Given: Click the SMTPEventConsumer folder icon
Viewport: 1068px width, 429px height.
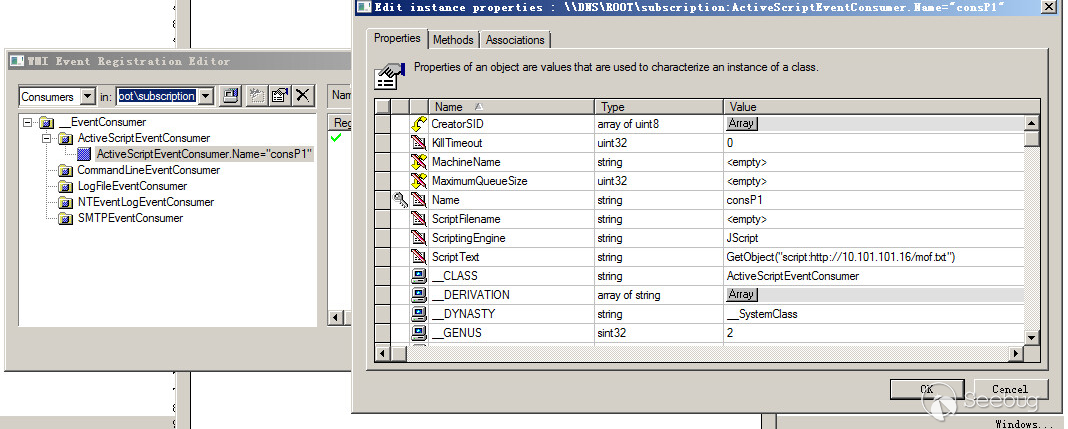Looking at the screenshot, I should click(65, 219).
